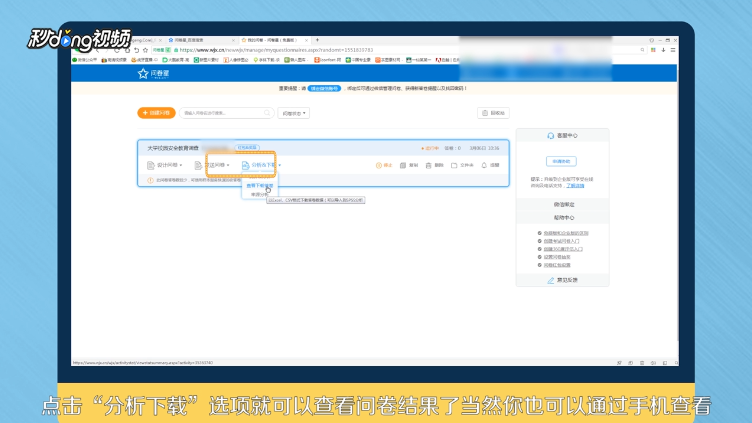
Task: Click the 客服中心 headset icon
Action: [551, 136]
